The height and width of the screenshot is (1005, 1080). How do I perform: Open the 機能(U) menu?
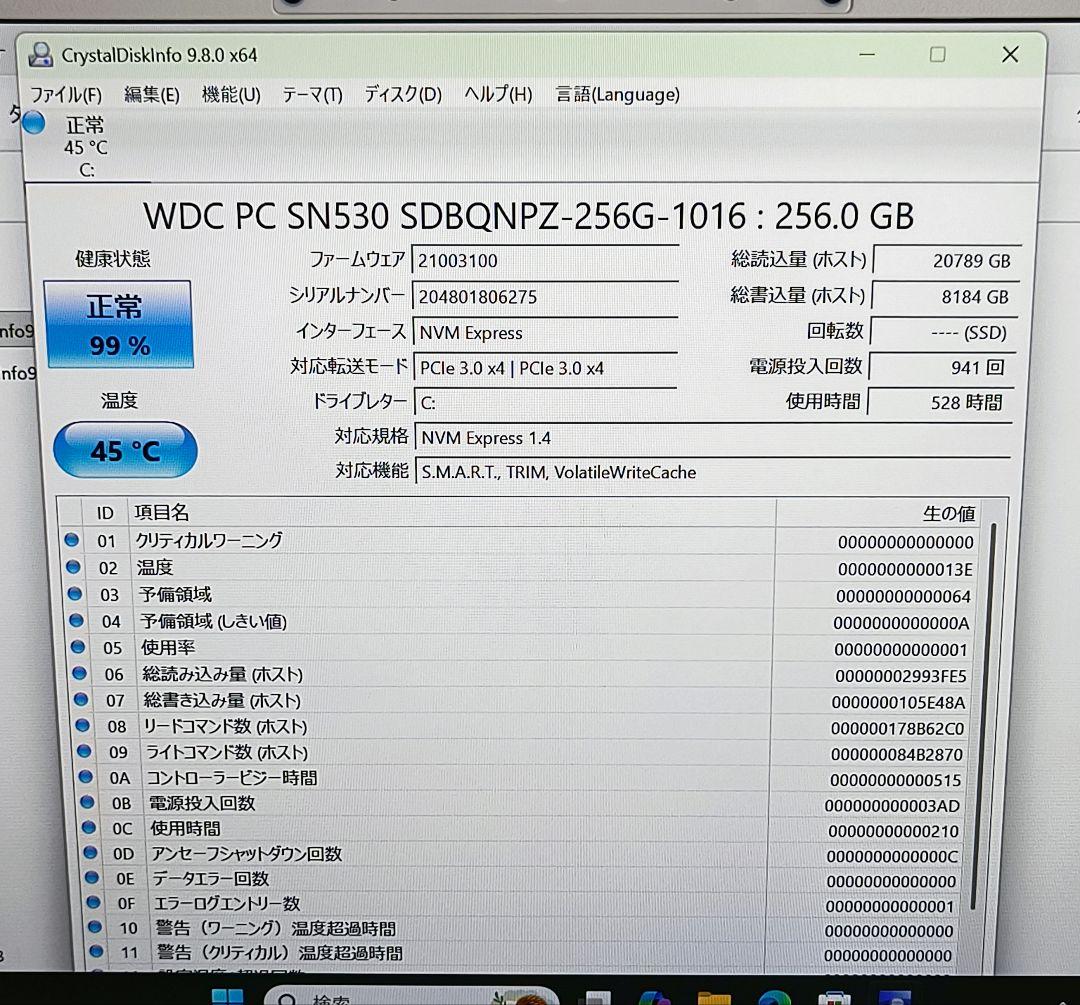point(231,94)
